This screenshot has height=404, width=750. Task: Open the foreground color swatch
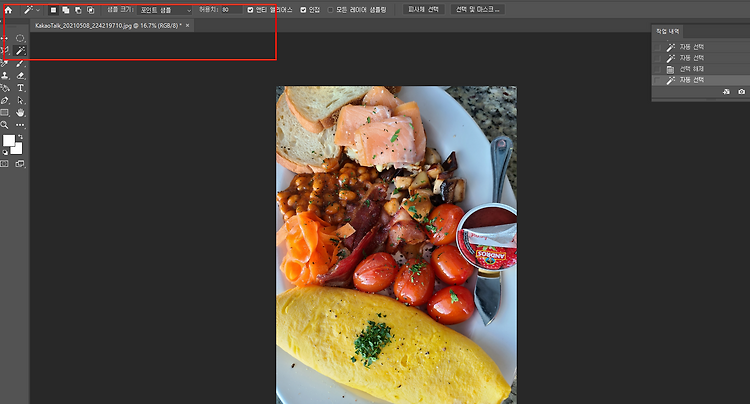8,140
